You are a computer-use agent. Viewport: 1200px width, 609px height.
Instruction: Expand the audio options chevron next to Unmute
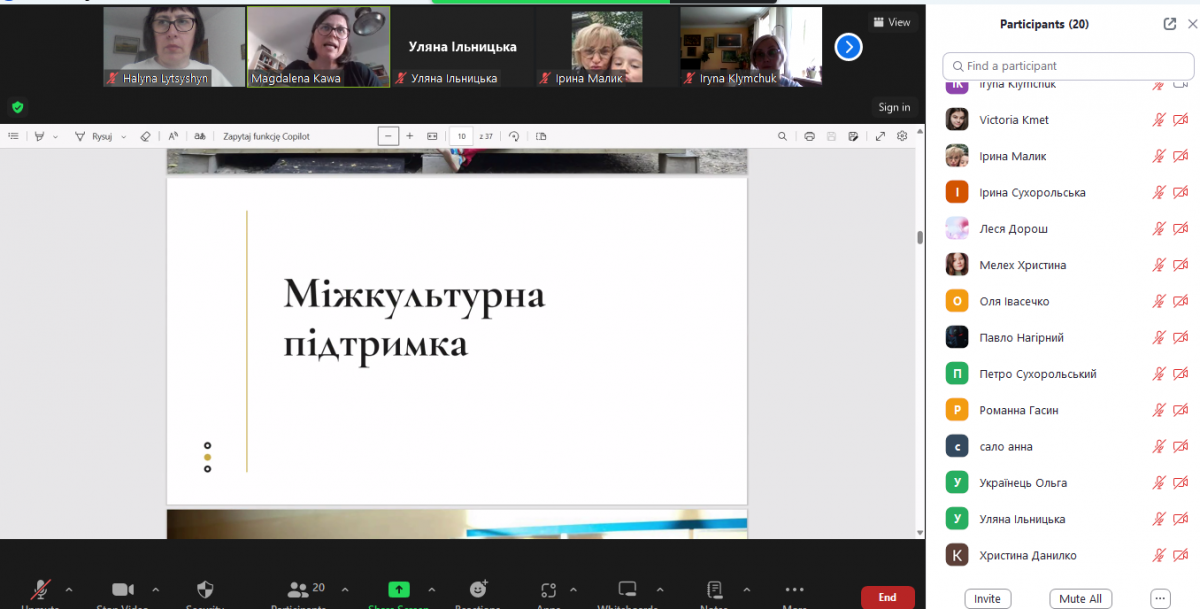[x=70, y=592]
